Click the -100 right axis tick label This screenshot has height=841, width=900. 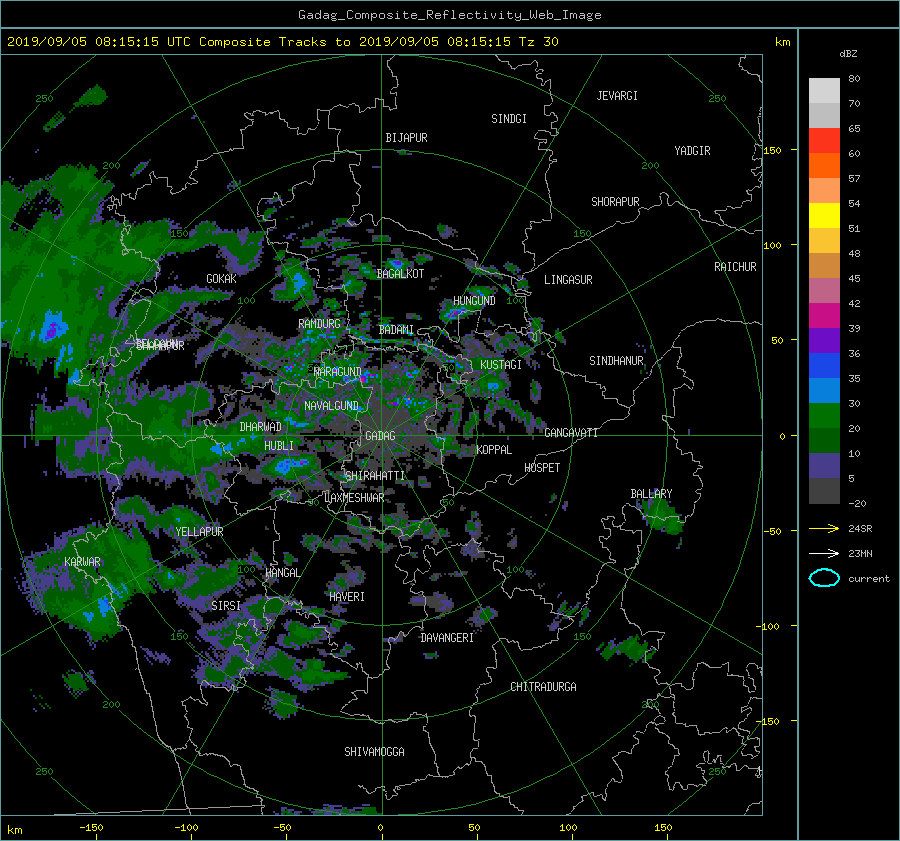(x=767, y=626)
